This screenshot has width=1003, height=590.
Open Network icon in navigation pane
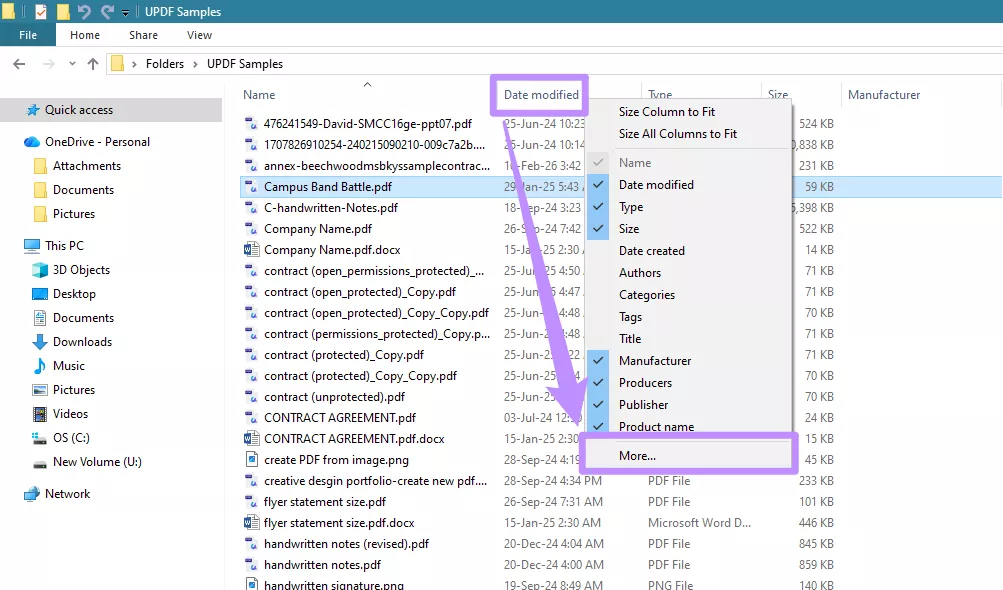32,494
